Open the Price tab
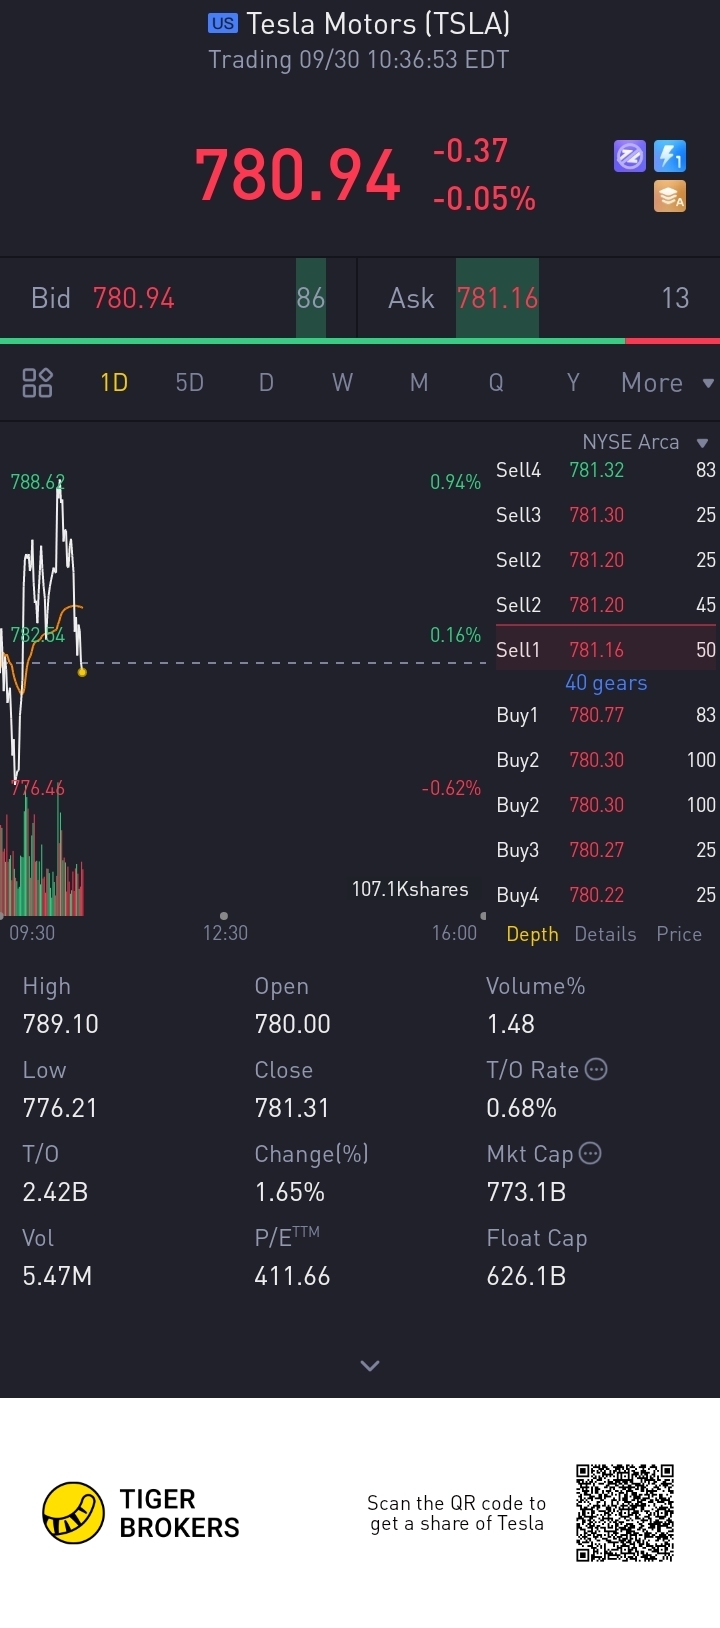 coord(679,934)
